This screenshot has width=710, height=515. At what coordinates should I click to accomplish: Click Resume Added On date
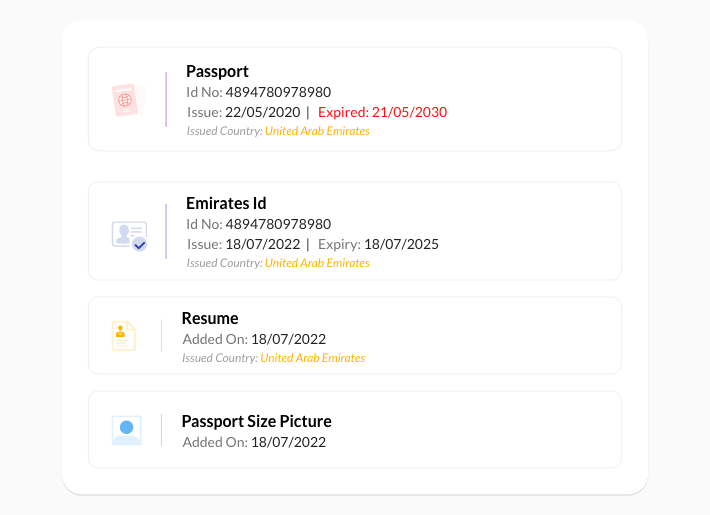click(288, 339)
